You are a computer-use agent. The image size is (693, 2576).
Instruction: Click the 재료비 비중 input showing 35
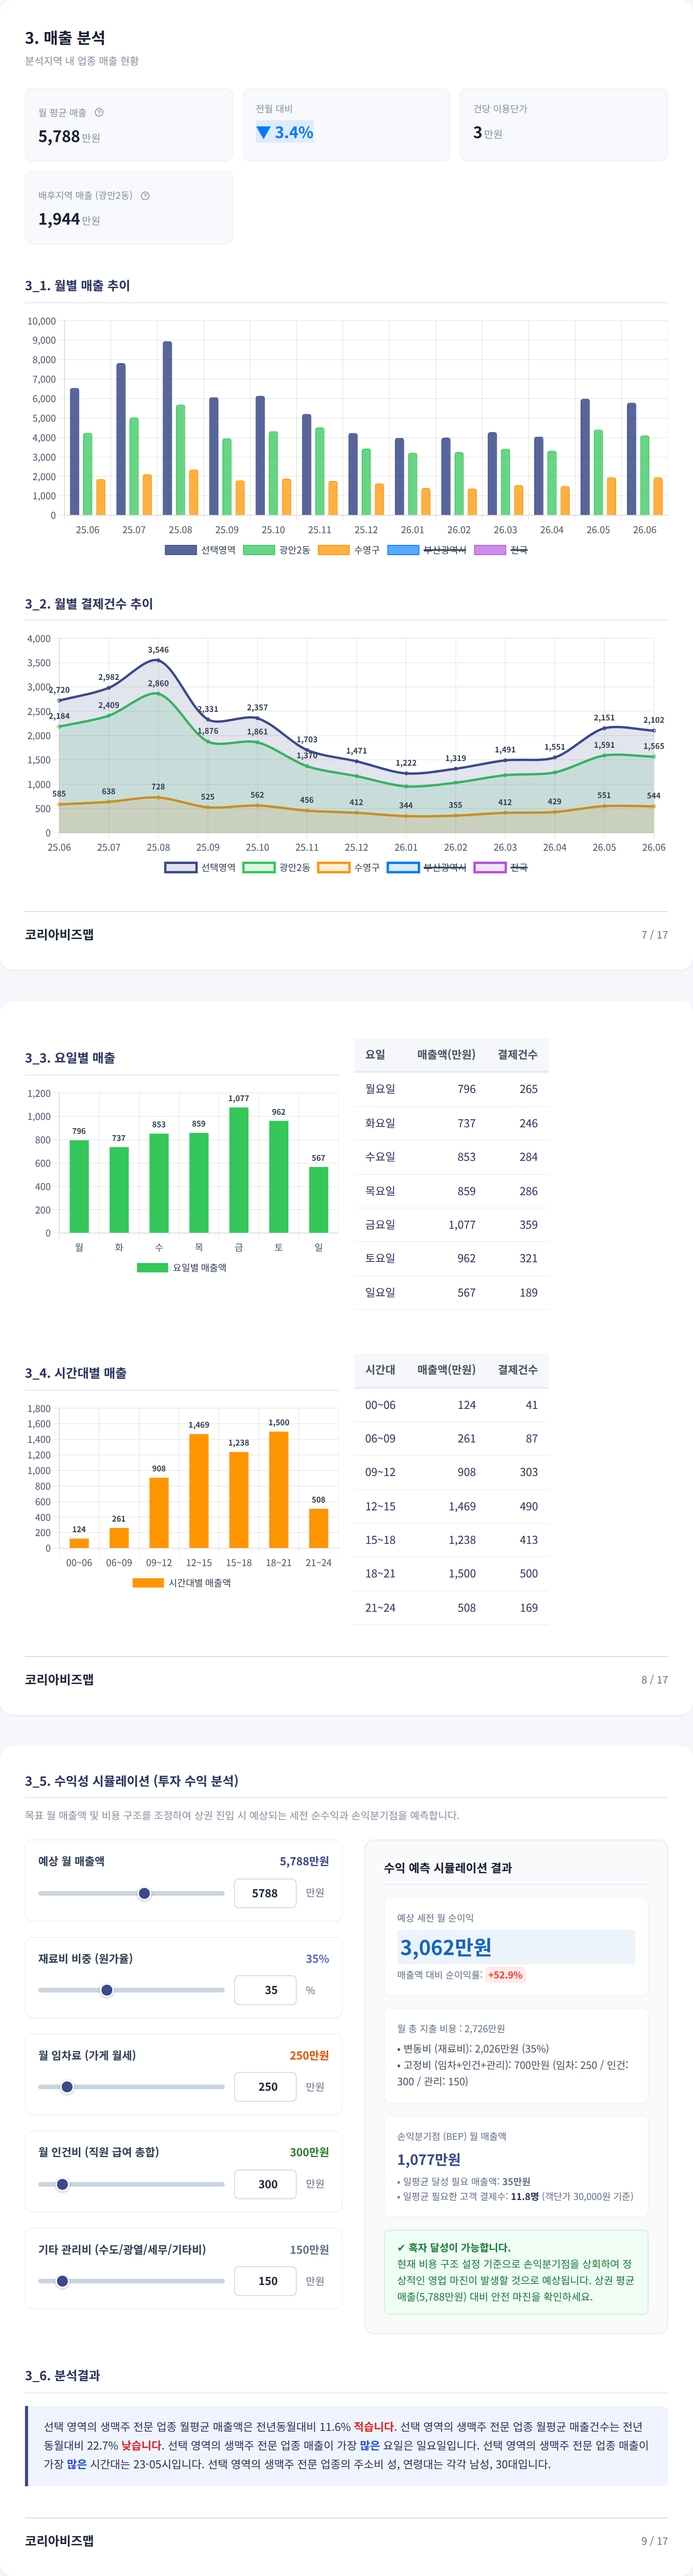[x=265, y=1990]
